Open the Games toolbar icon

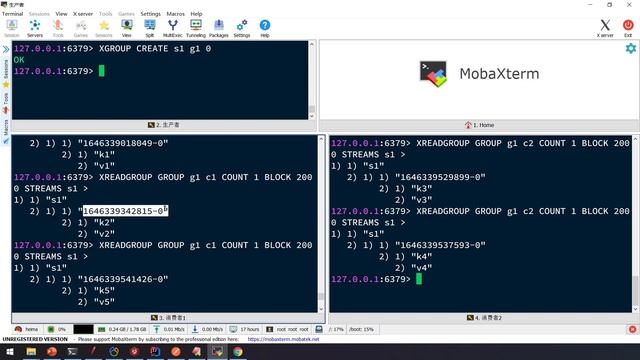tap(81, 28)
